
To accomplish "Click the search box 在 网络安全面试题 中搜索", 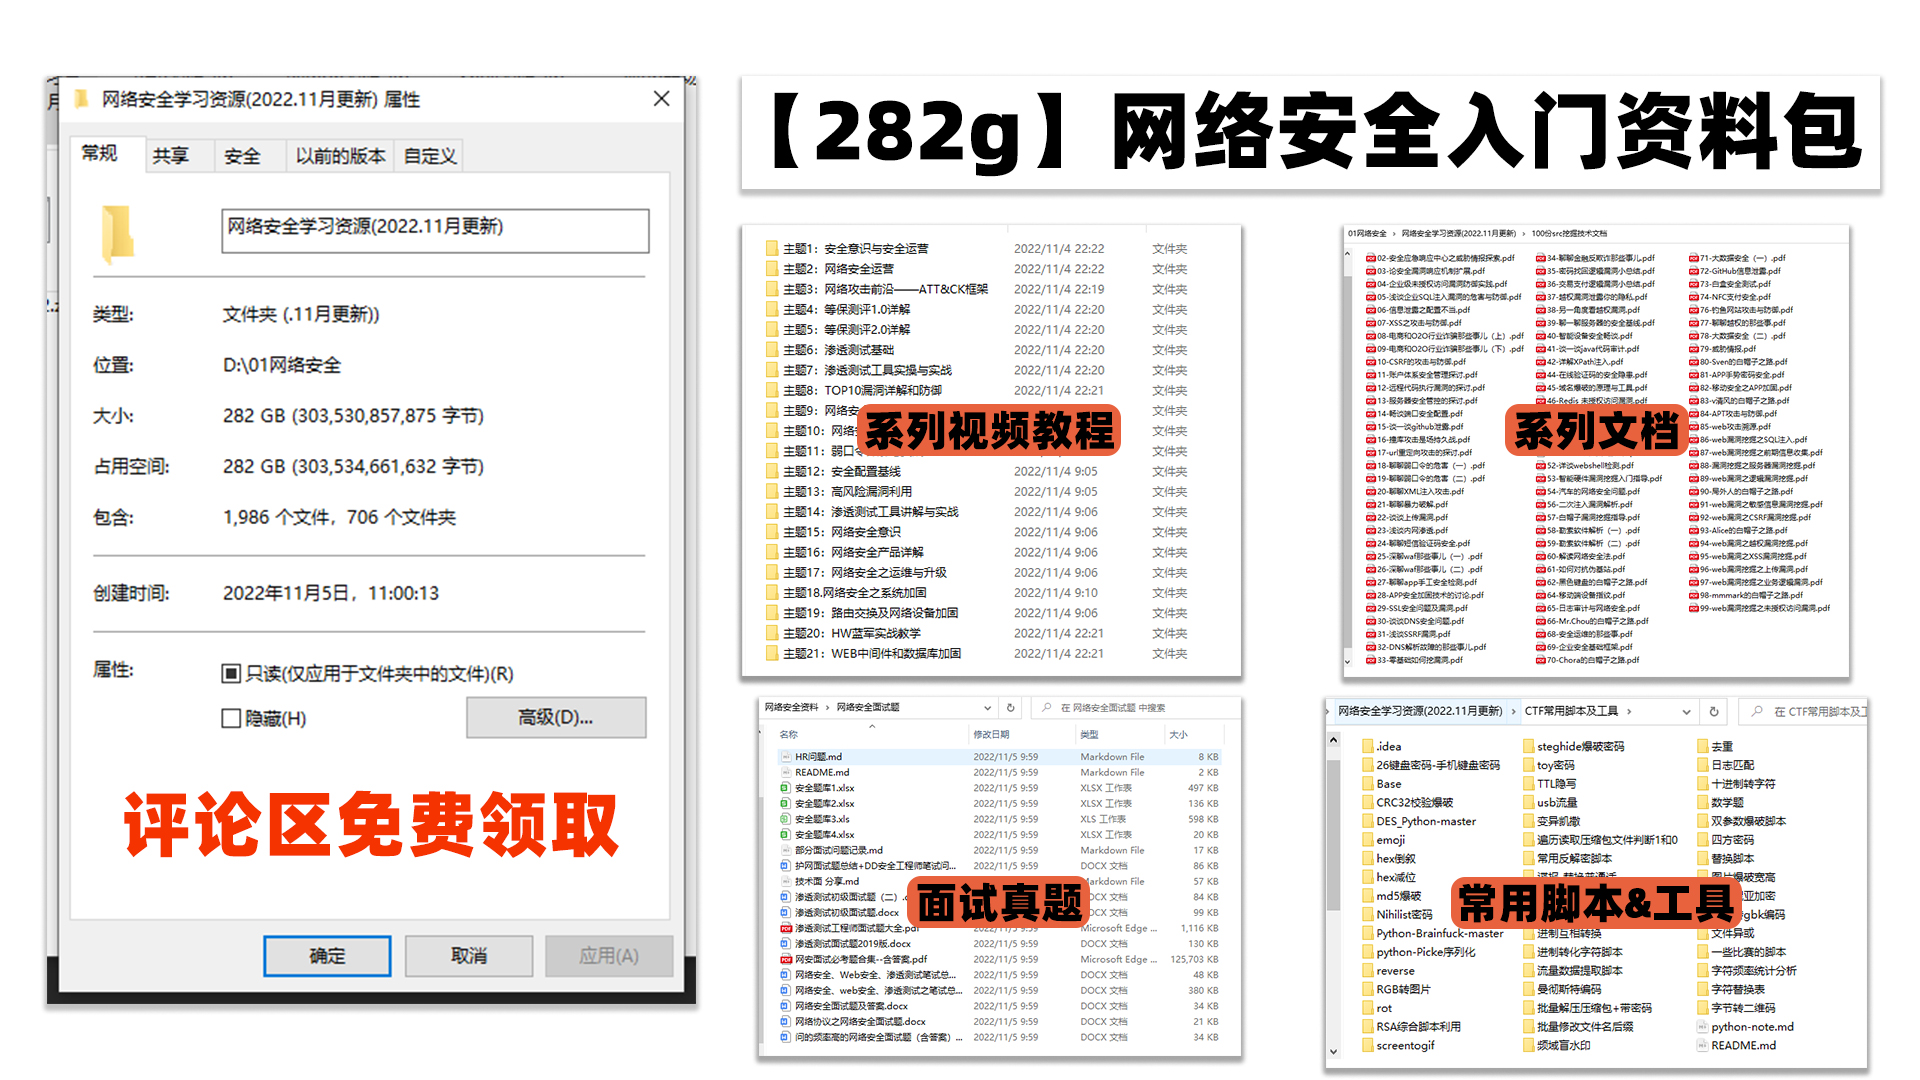I will click(x=1135, y=707).
